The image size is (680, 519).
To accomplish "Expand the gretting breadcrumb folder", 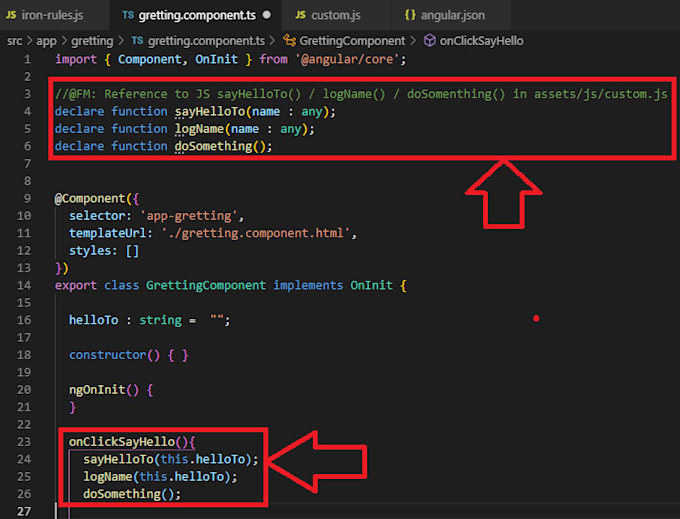I will pyautogui.click(x=92, y=41).
